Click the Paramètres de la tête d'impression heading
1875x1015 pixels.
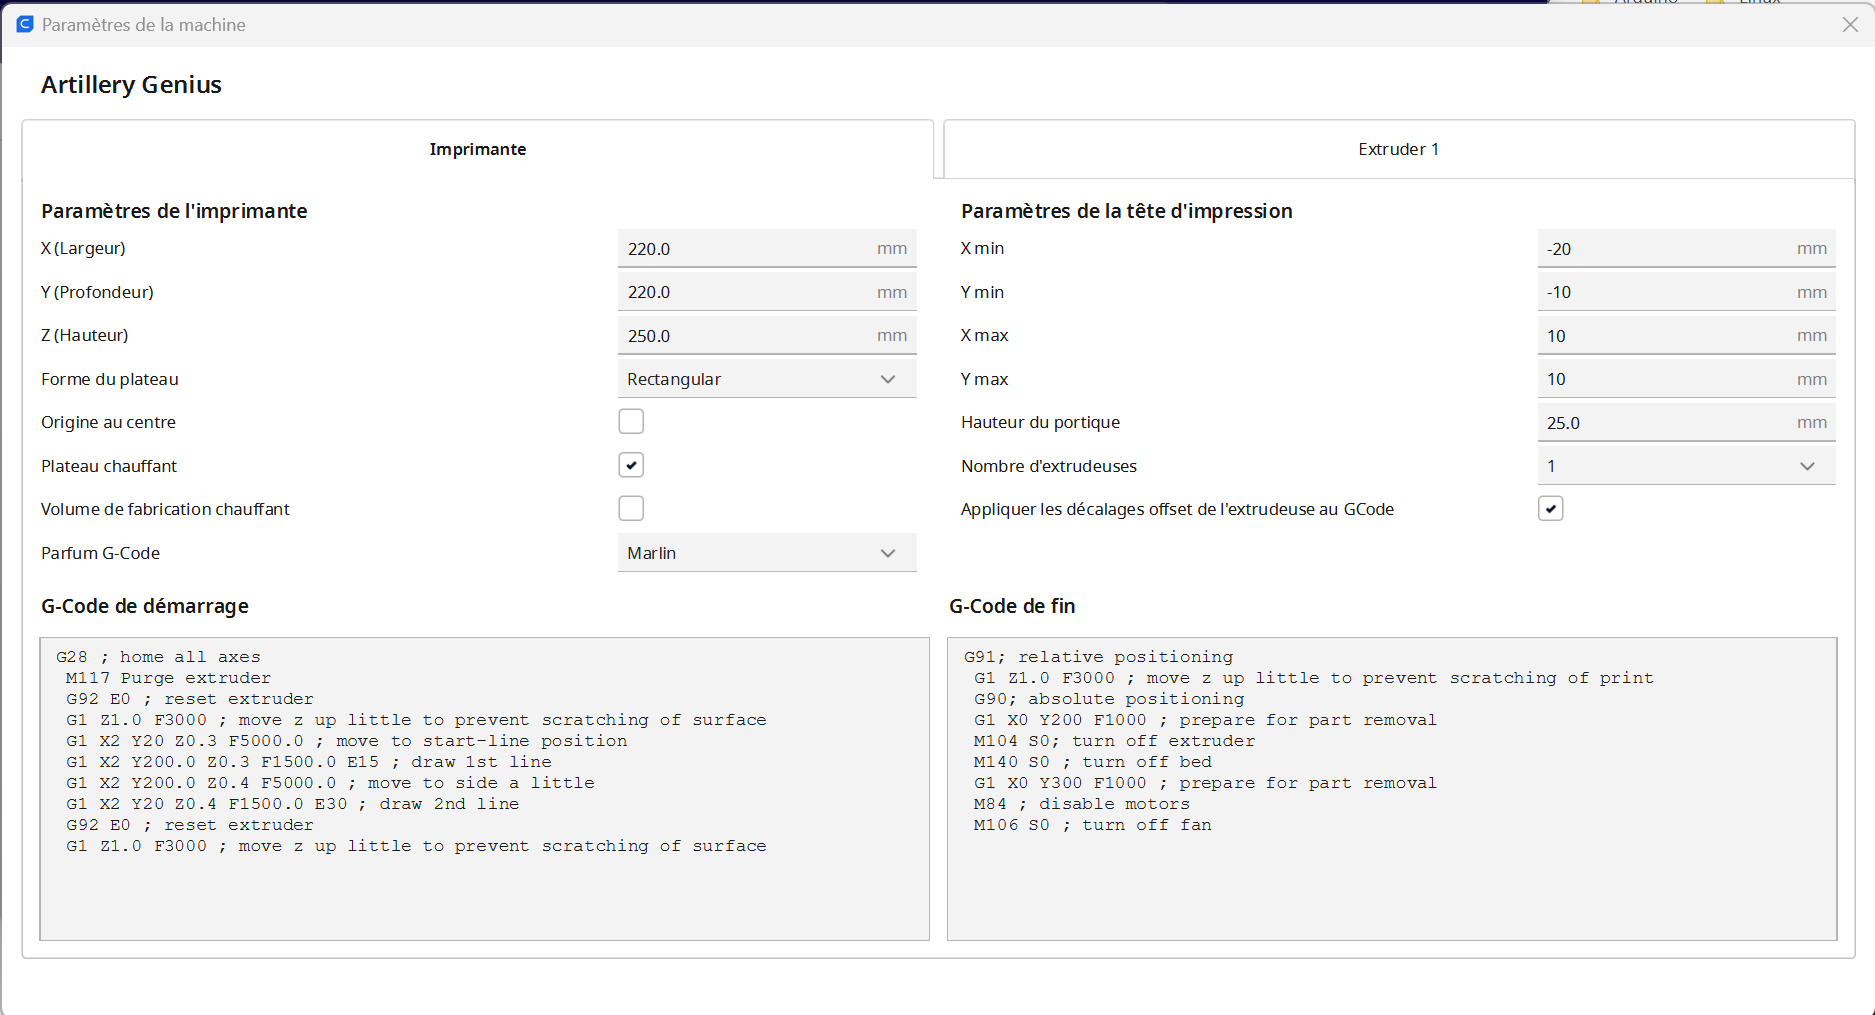(1127, 211)
